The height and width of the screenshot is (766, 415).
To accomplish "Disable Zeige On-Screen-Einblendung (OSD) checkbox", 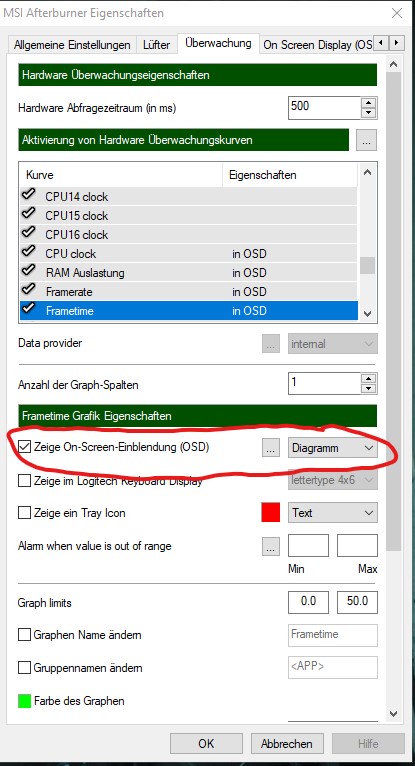I will 24,447.
